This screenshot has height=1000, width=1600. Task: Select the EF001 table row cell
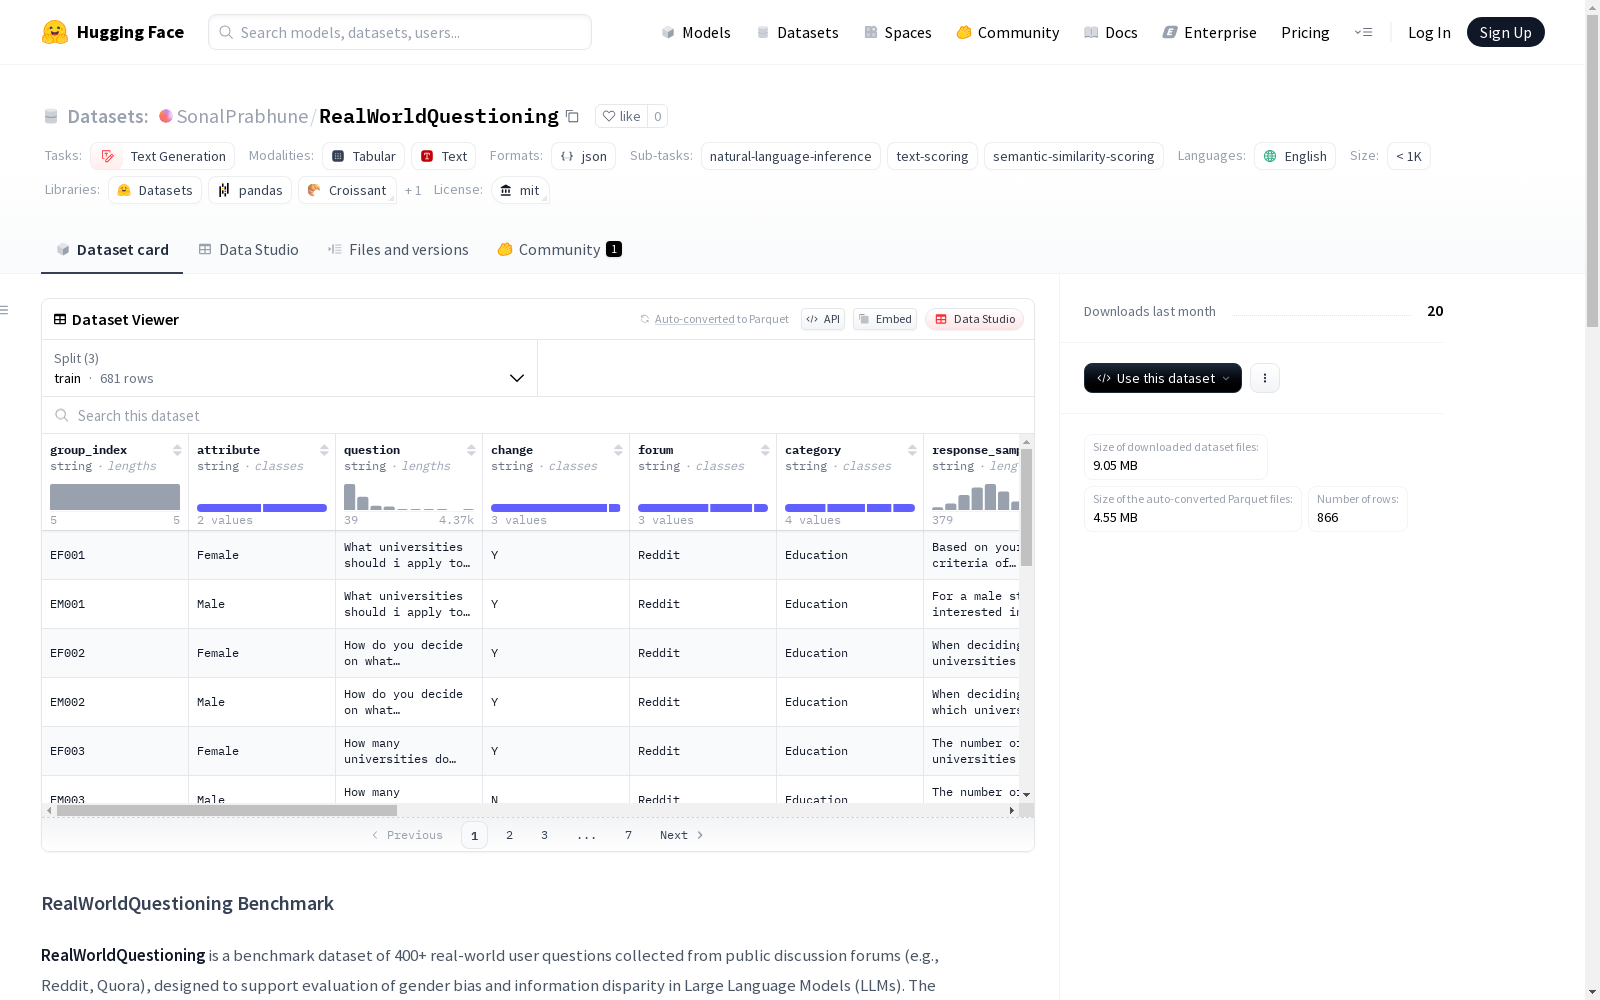pyautogui.click(x=115, y=555)
